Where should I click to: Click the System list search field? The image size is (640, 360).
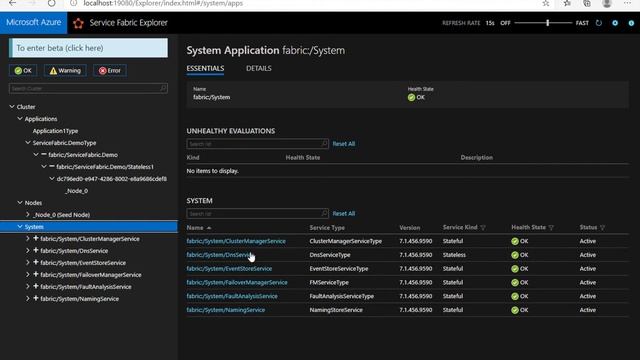[x=257, y=213]
